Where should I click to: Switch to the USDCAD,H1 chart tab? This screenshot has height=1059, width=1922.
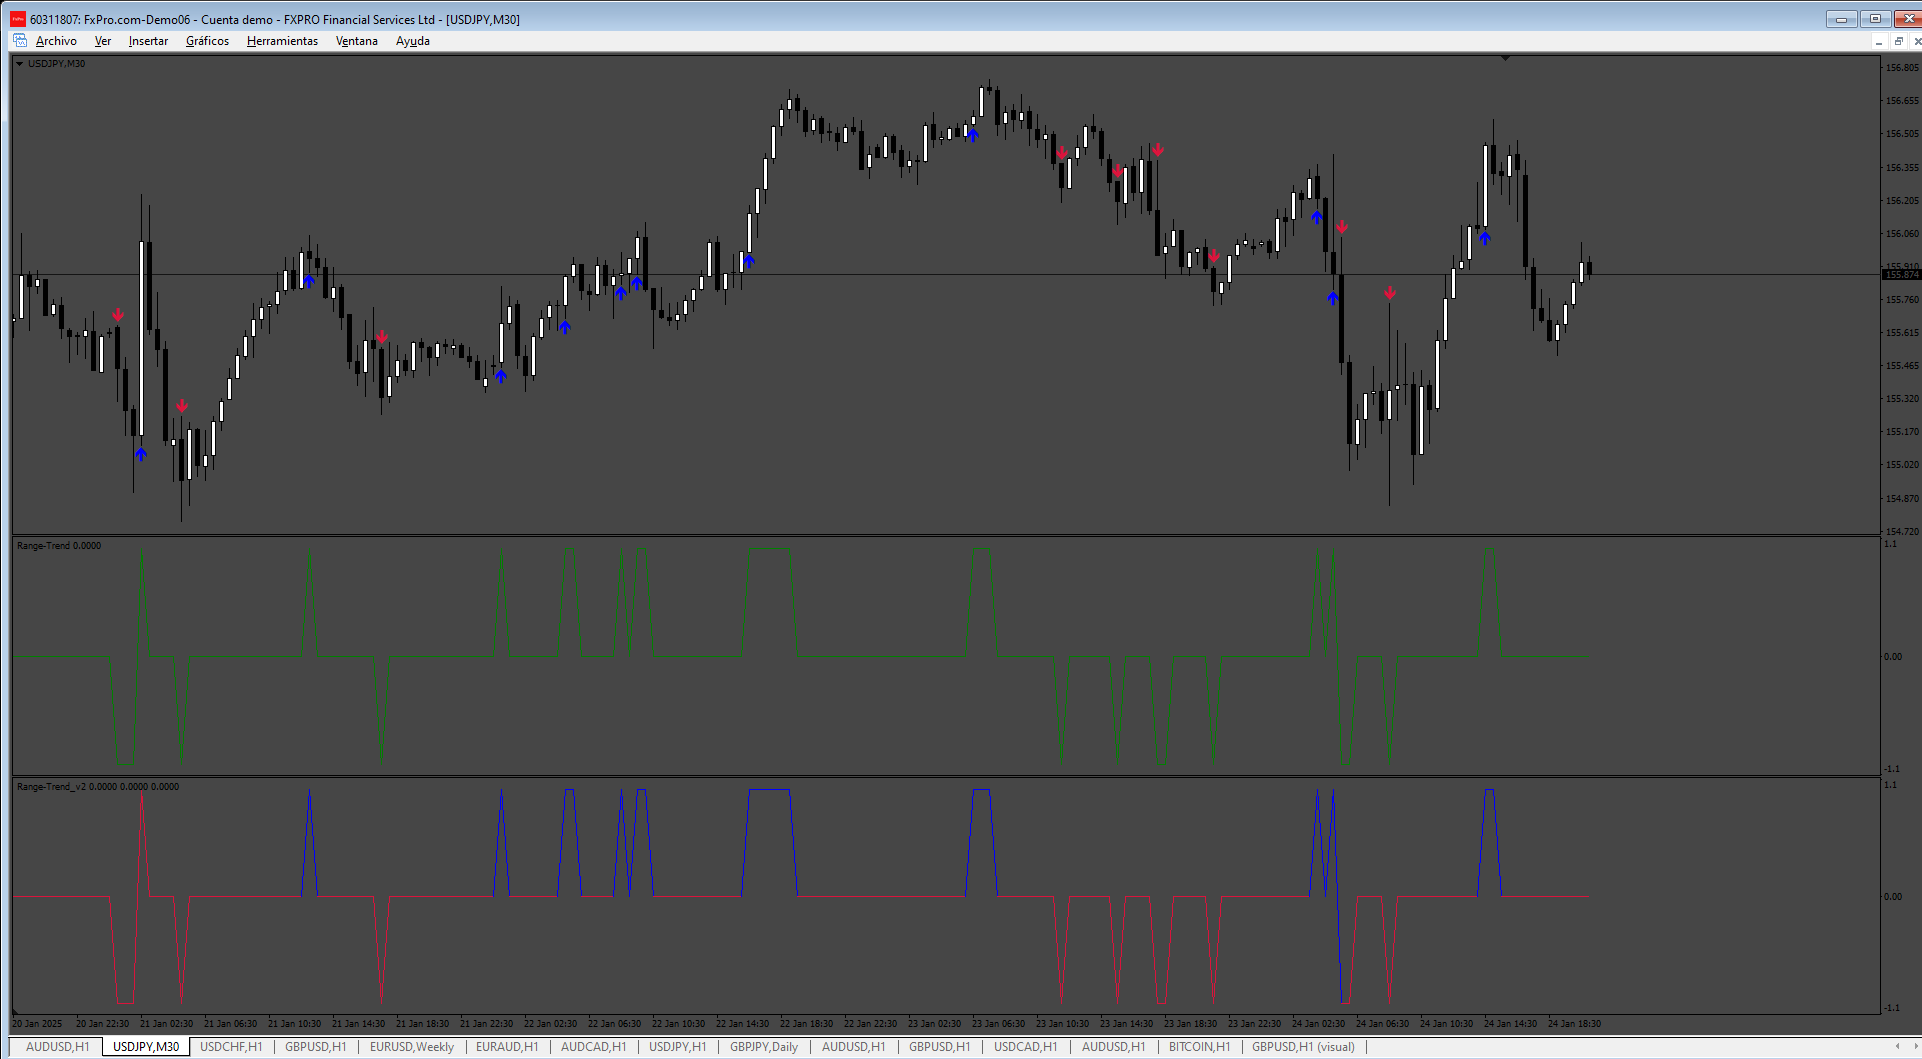click(x=1025, y=1047)
